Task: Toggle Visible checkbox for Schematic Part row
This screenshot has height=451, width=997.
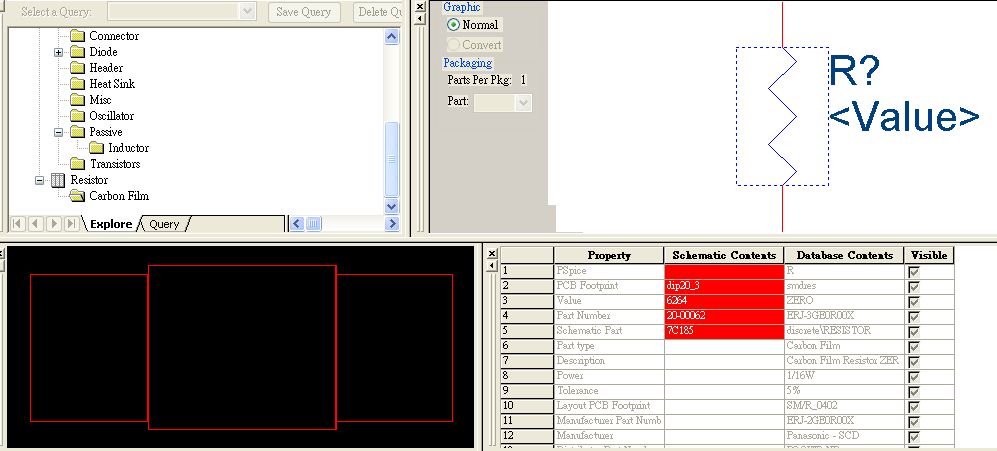Action: coord(914,332)
